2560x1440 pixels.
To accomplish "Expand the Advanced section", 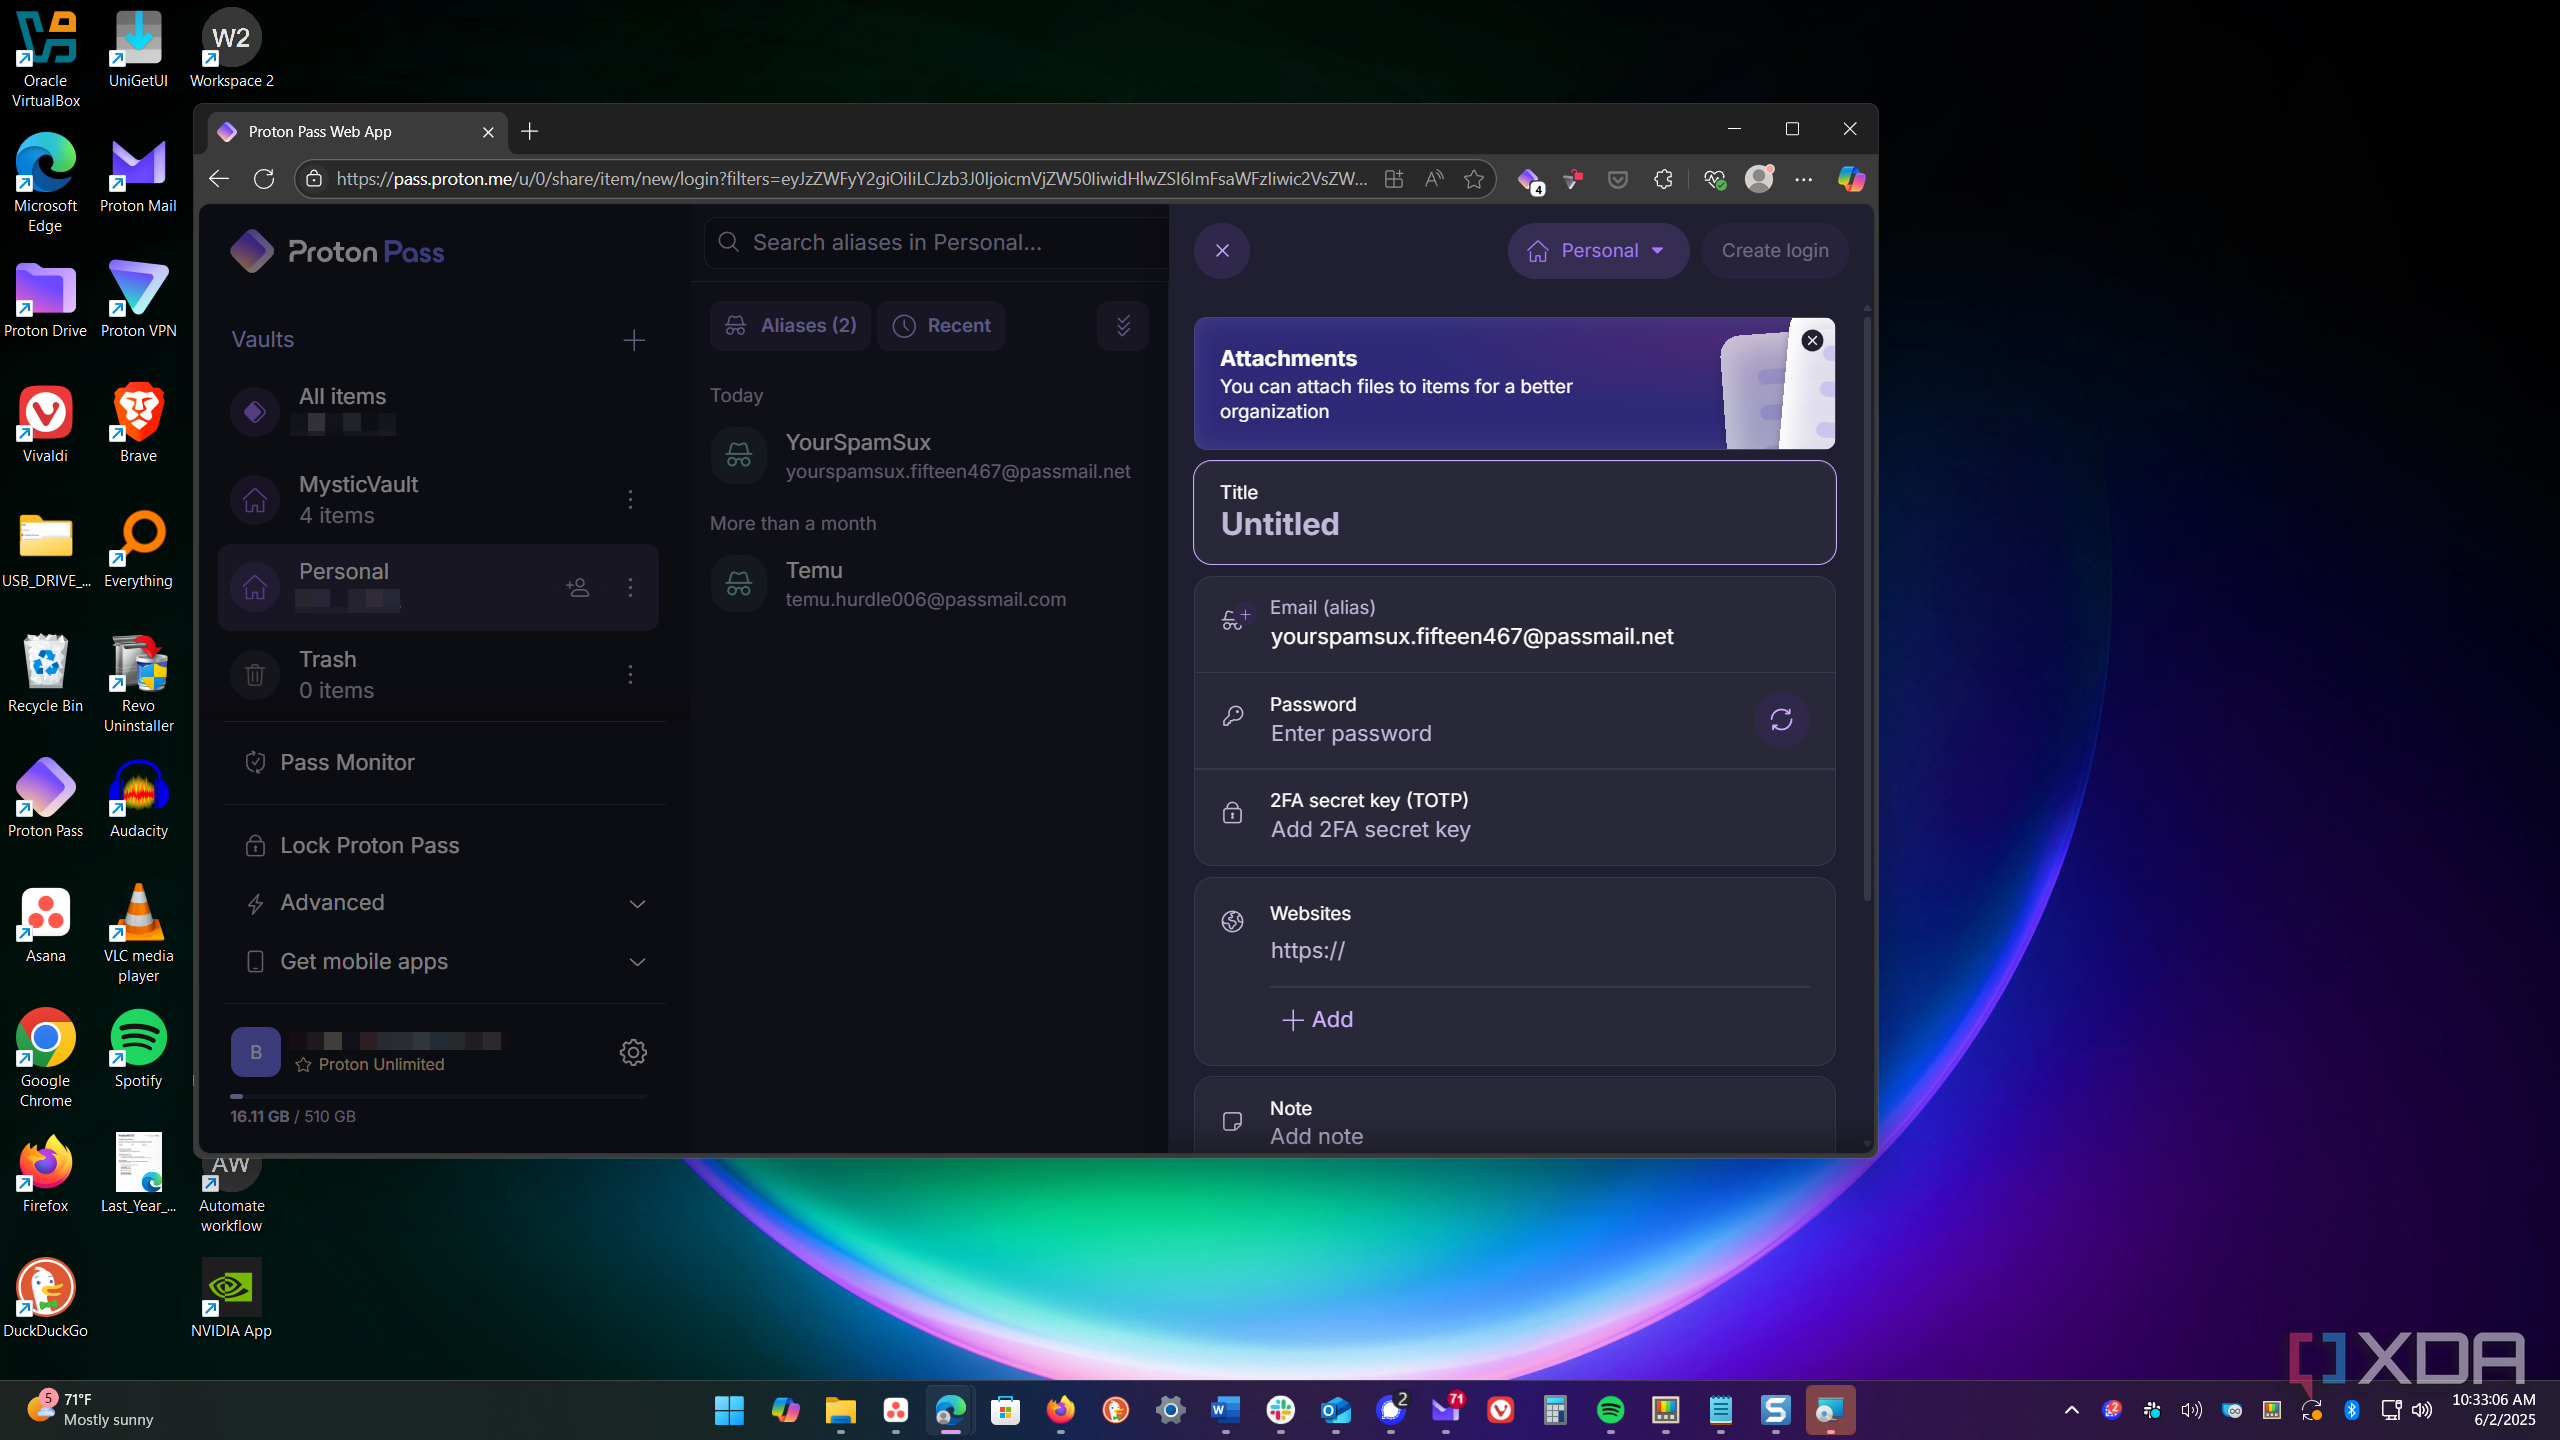I will 445,903.
